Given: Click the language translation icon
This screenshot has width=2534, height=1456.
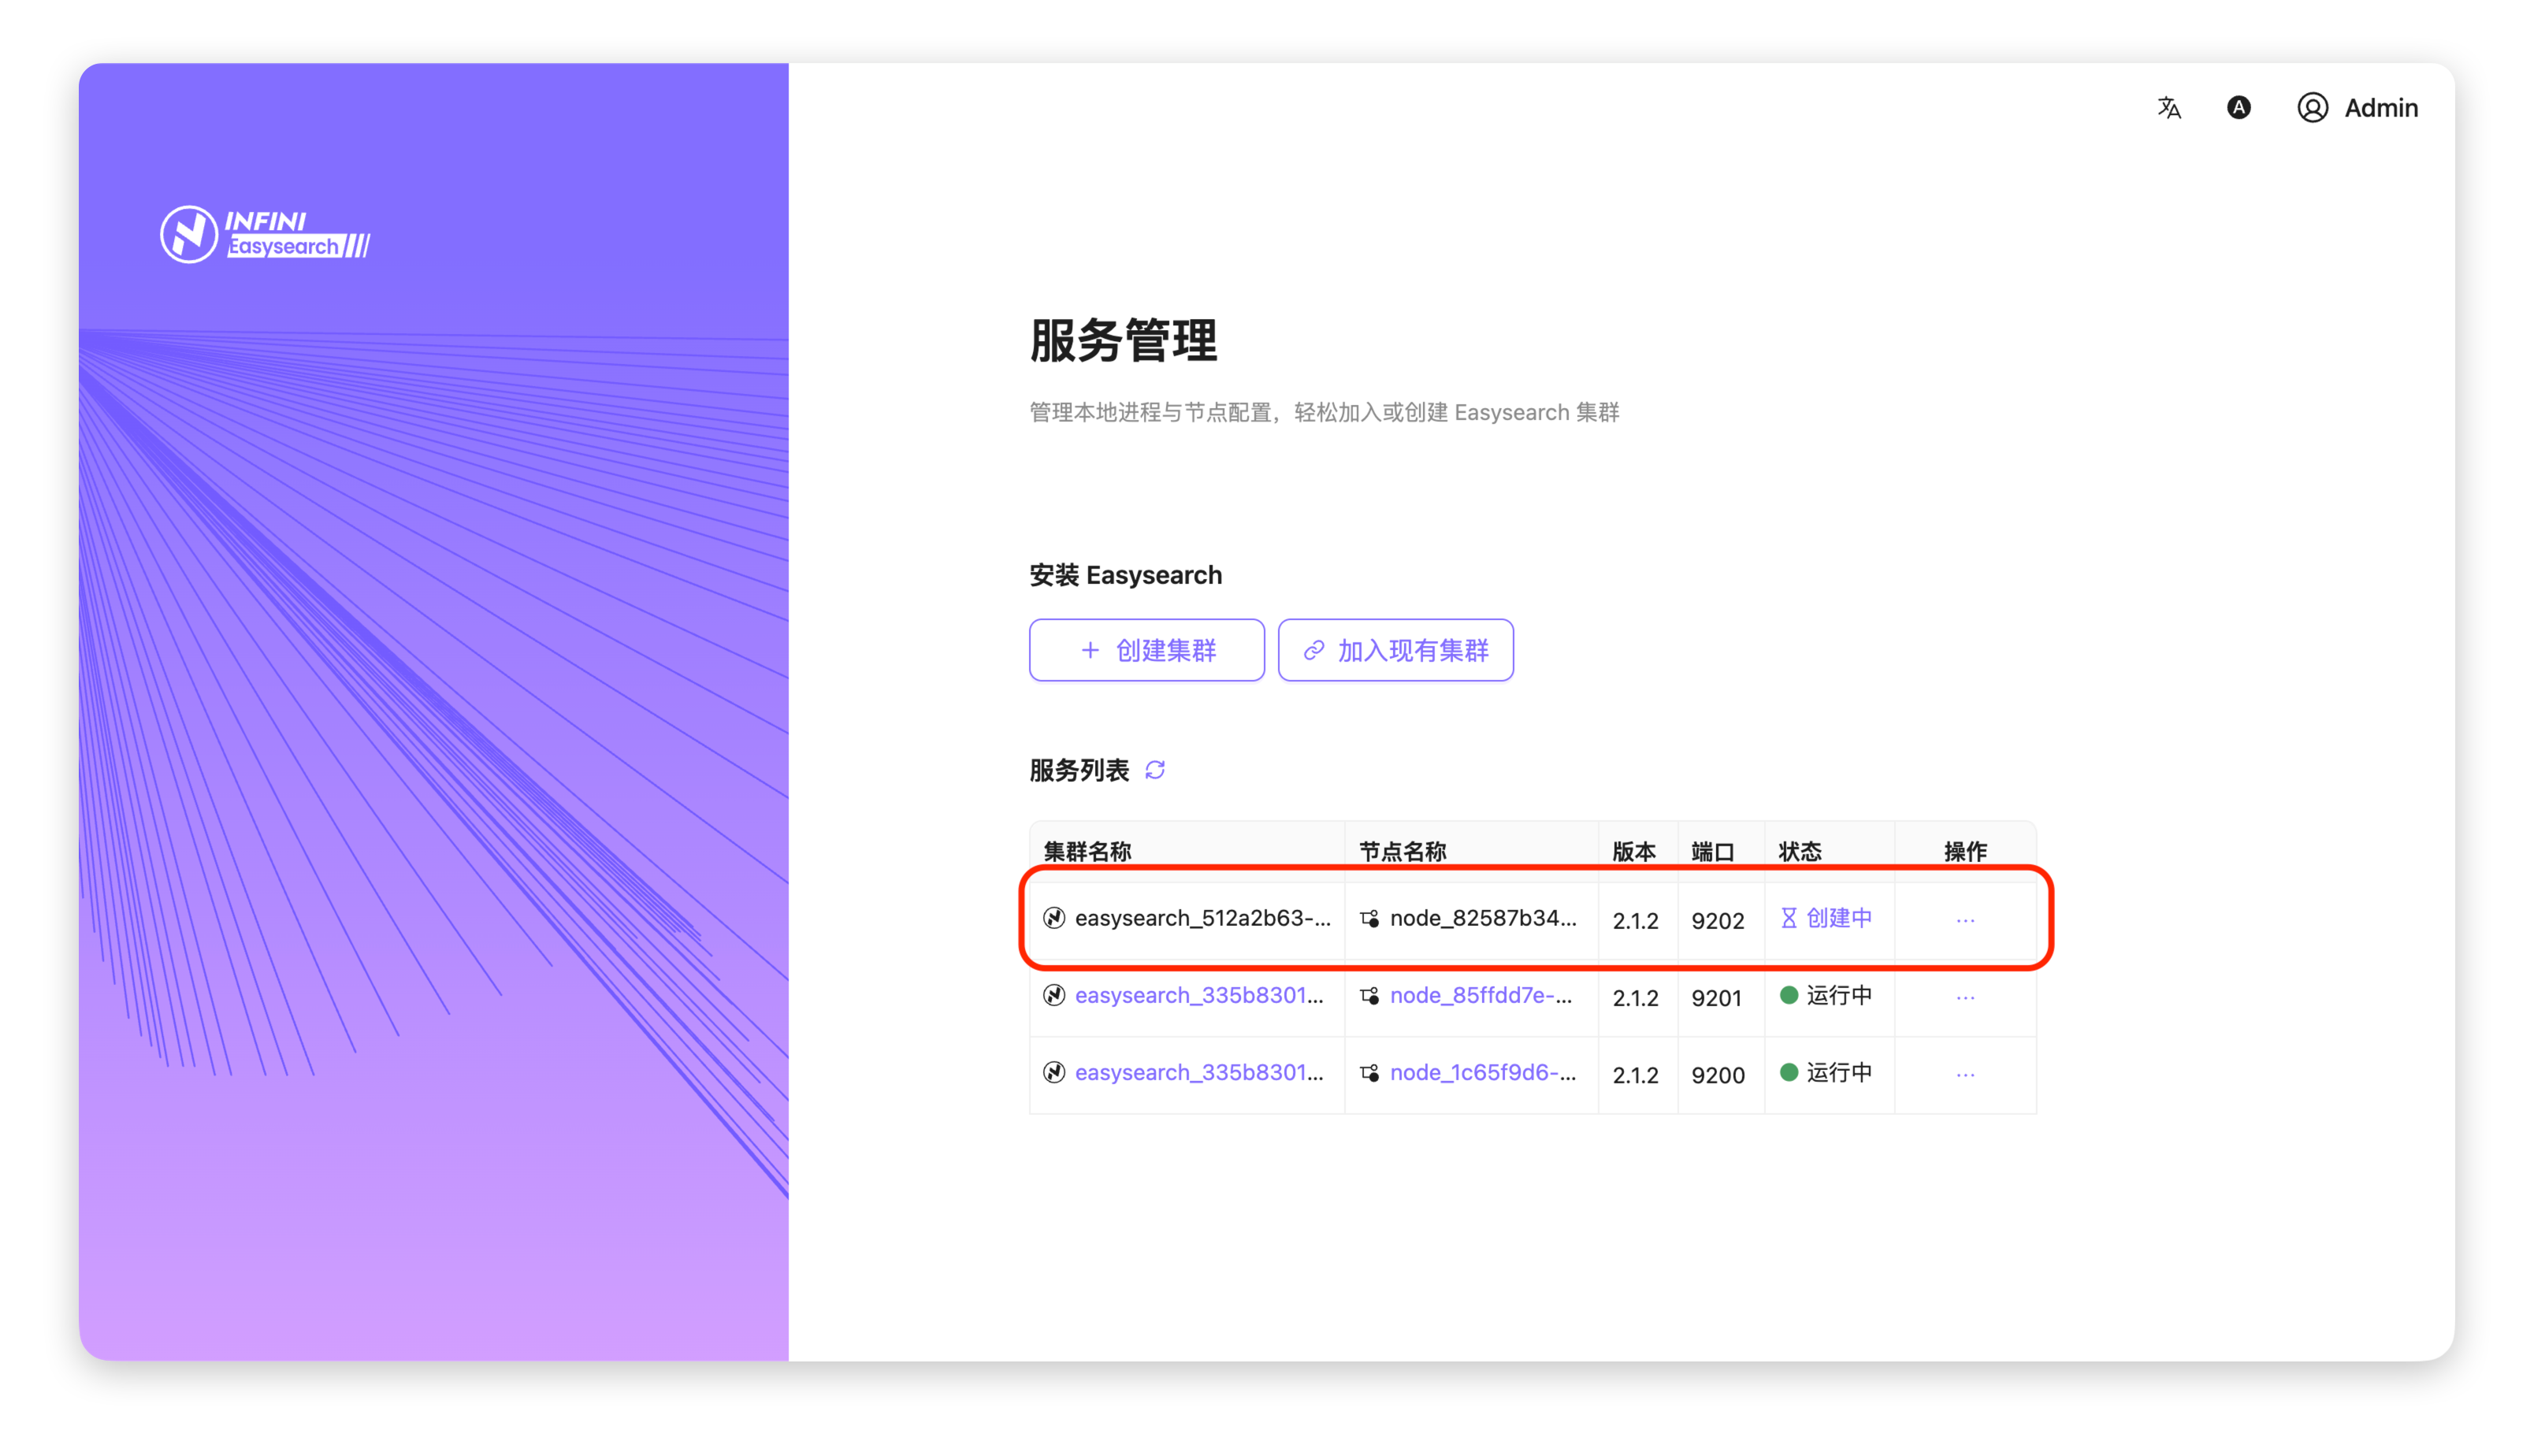Looking at the screenshot, I should [2168, 108].
